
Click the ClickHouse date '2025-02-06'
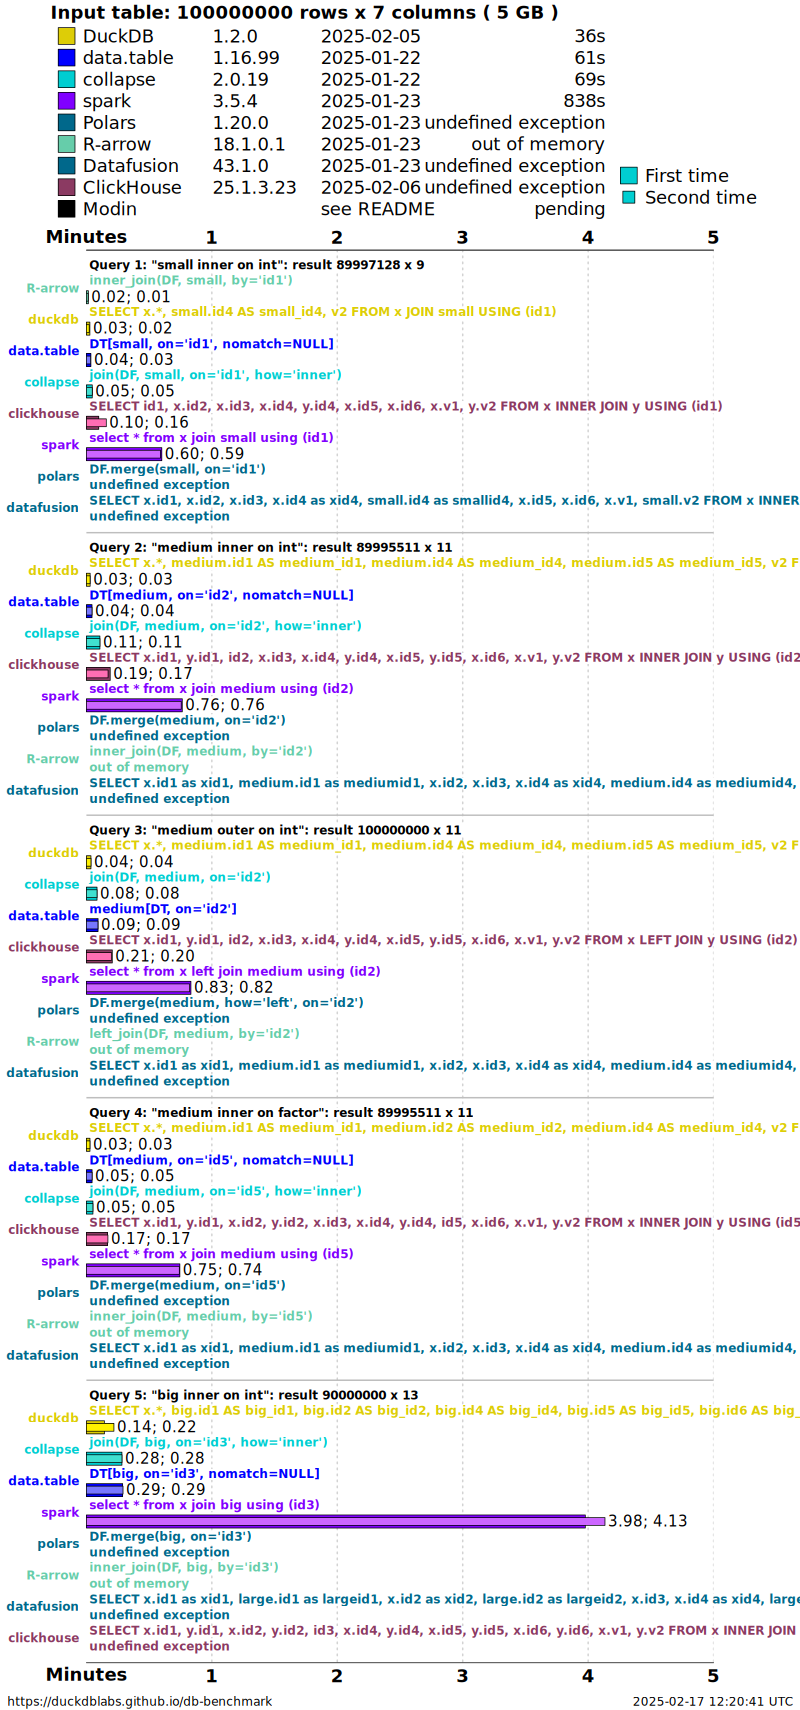(x=370, y=187)
